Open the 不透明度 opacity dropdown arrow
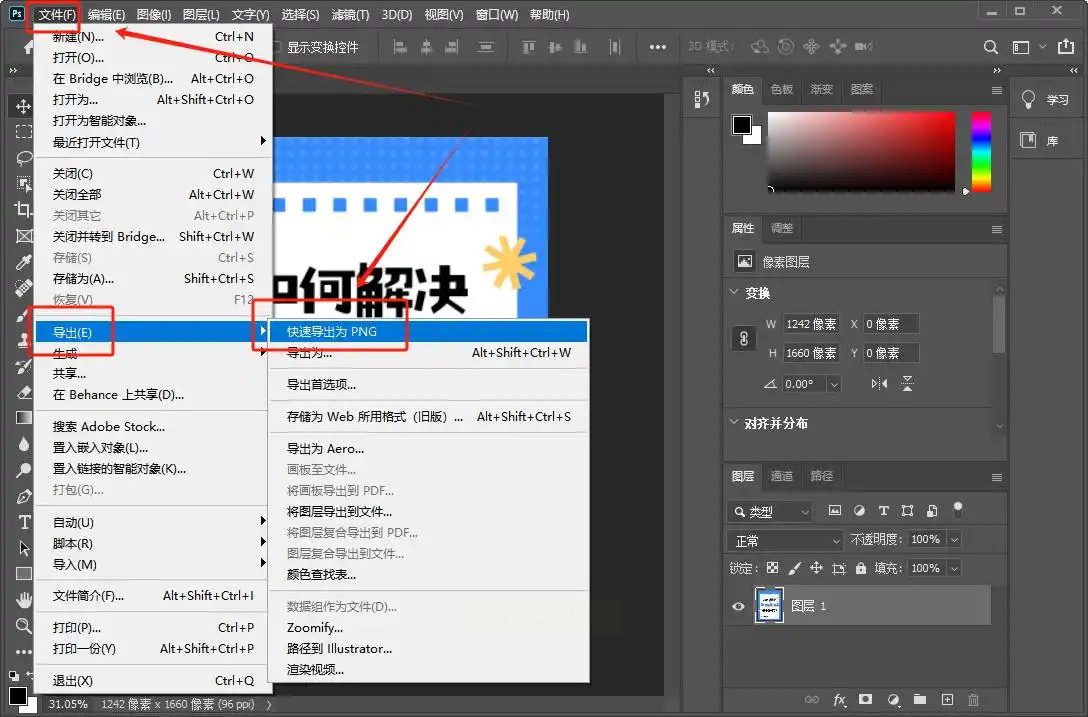Screen dimensions: 1088x717 (x=953, y=540)
